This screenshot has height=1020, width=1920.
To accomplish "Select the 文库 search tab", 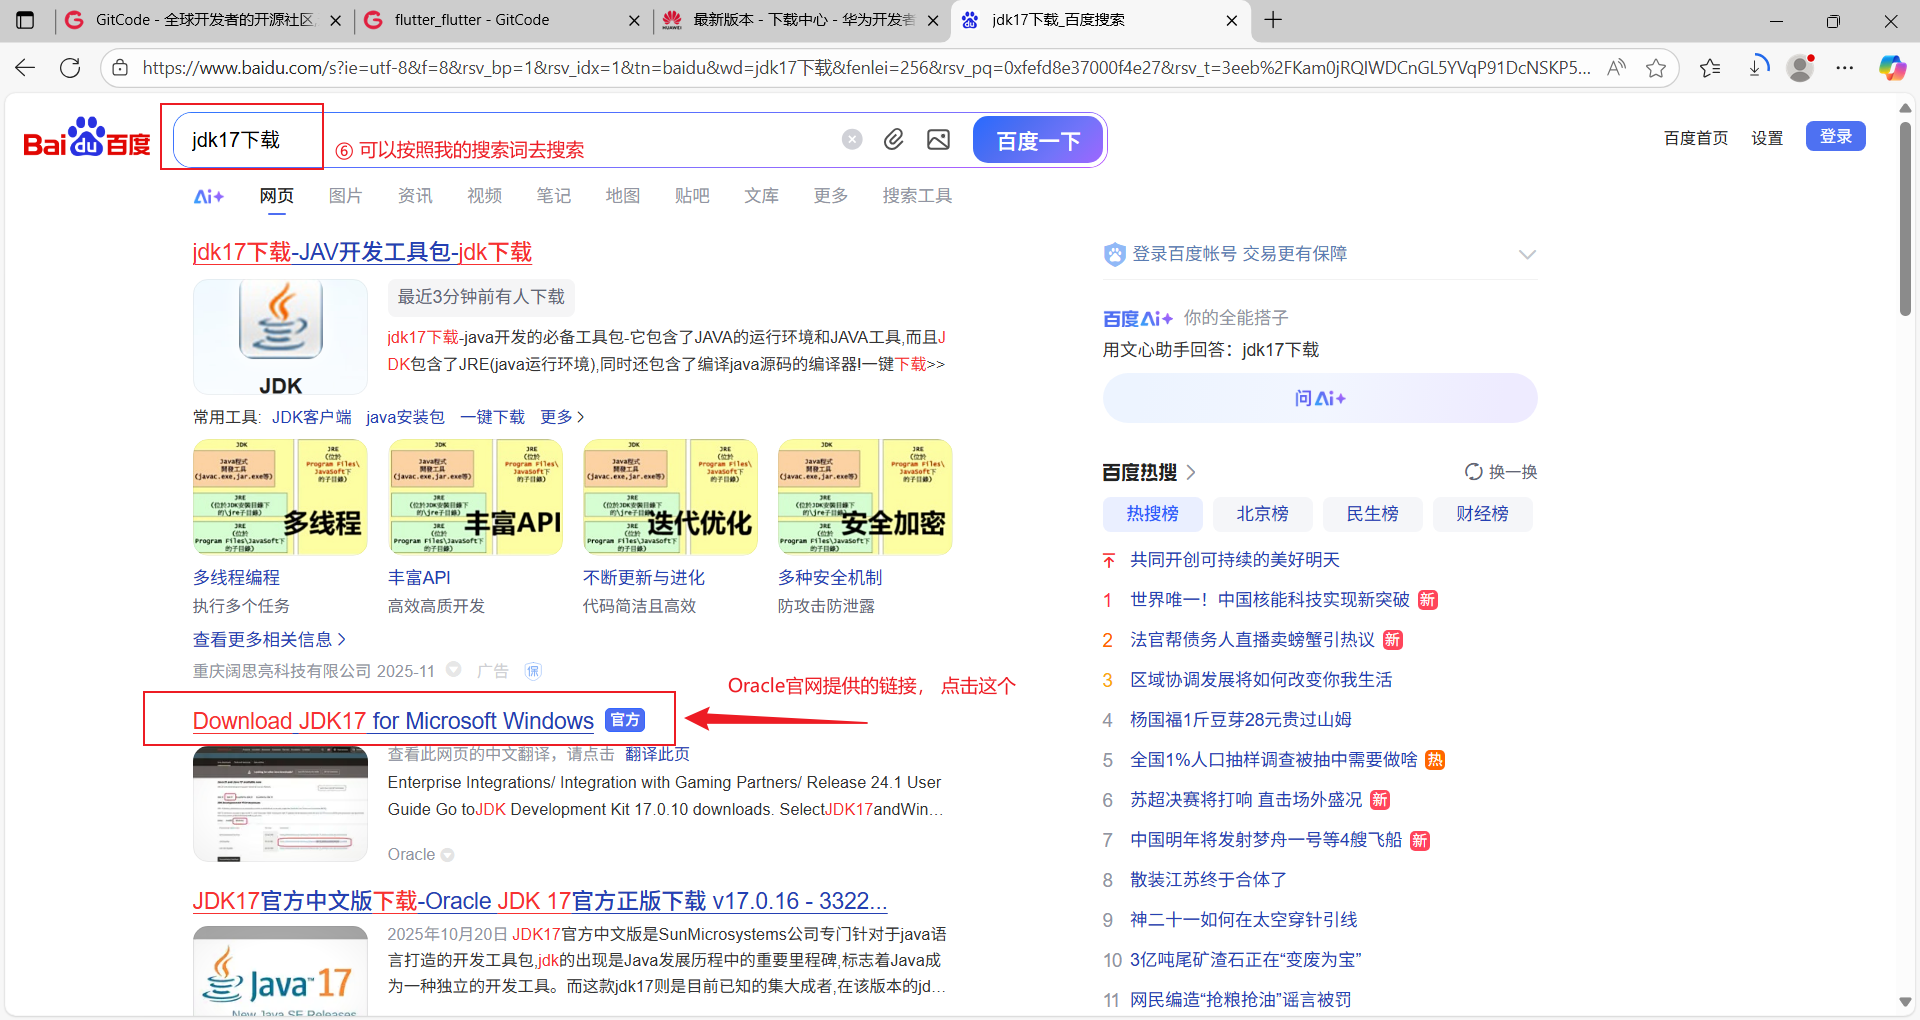I will [x=761, y=196].
